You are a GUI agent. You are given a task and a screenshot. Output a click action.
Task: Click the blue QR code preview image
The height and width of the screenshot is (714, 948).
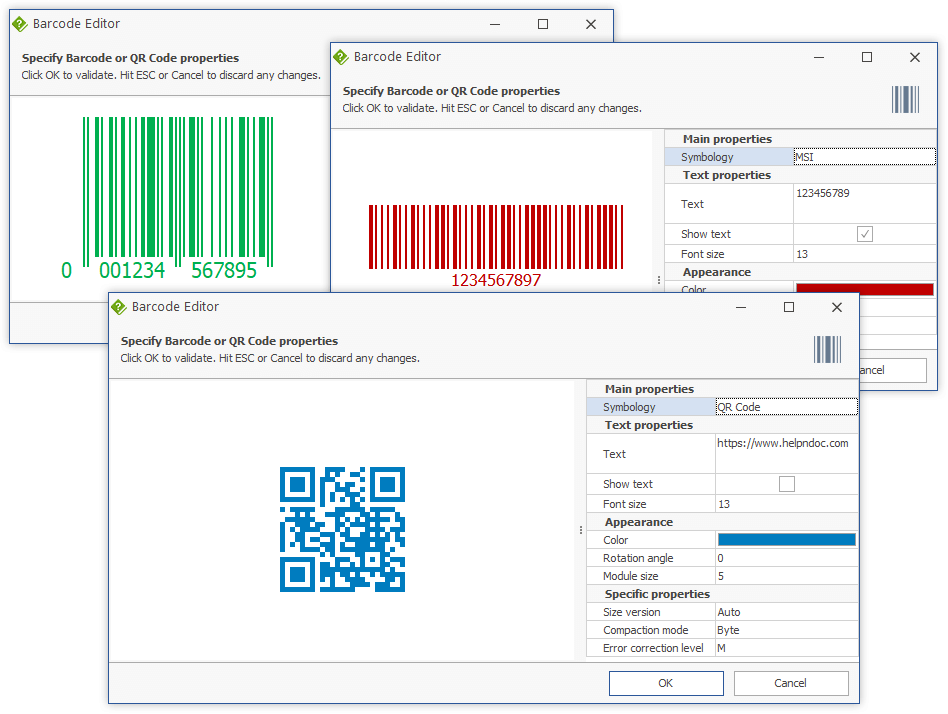[x=342, y=529]
